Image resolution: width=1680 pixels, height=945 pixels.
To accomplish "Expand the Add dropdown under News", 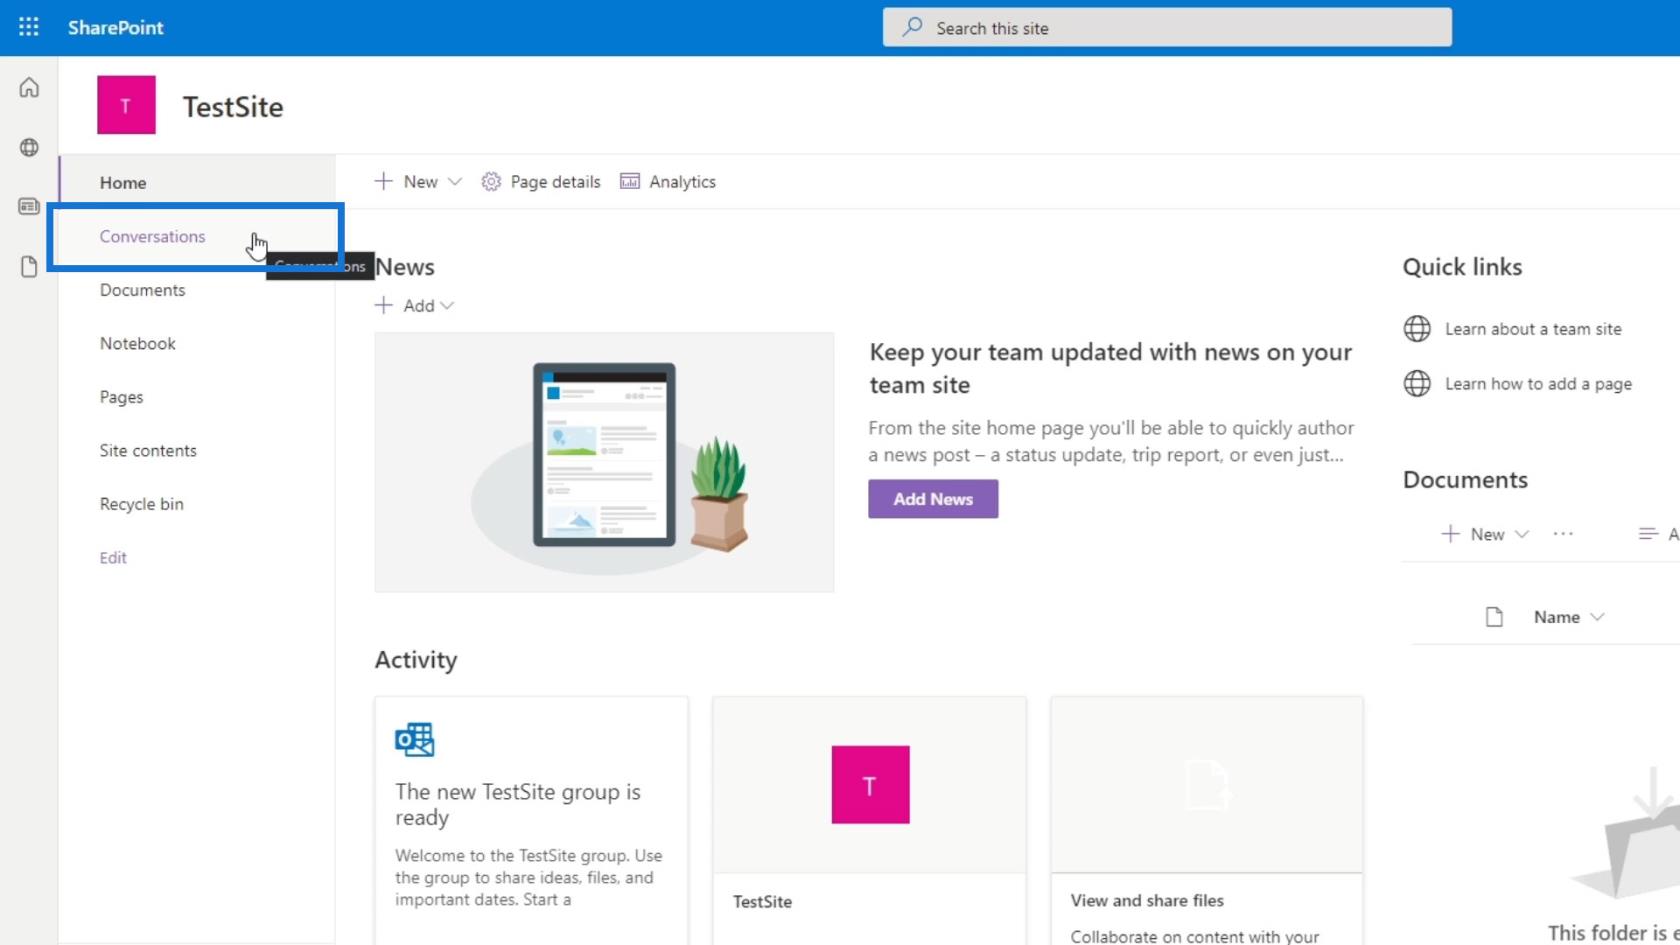I will click(447, 306).
